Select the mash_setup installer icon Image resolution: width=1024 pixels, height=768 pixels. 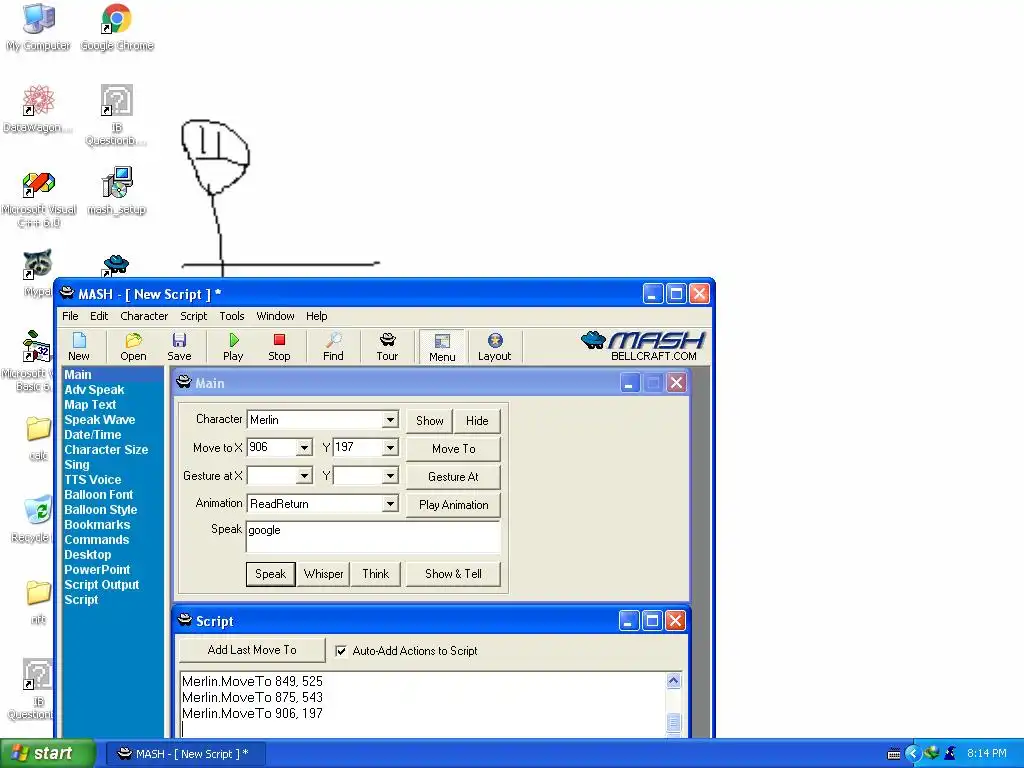click(117, 191)
